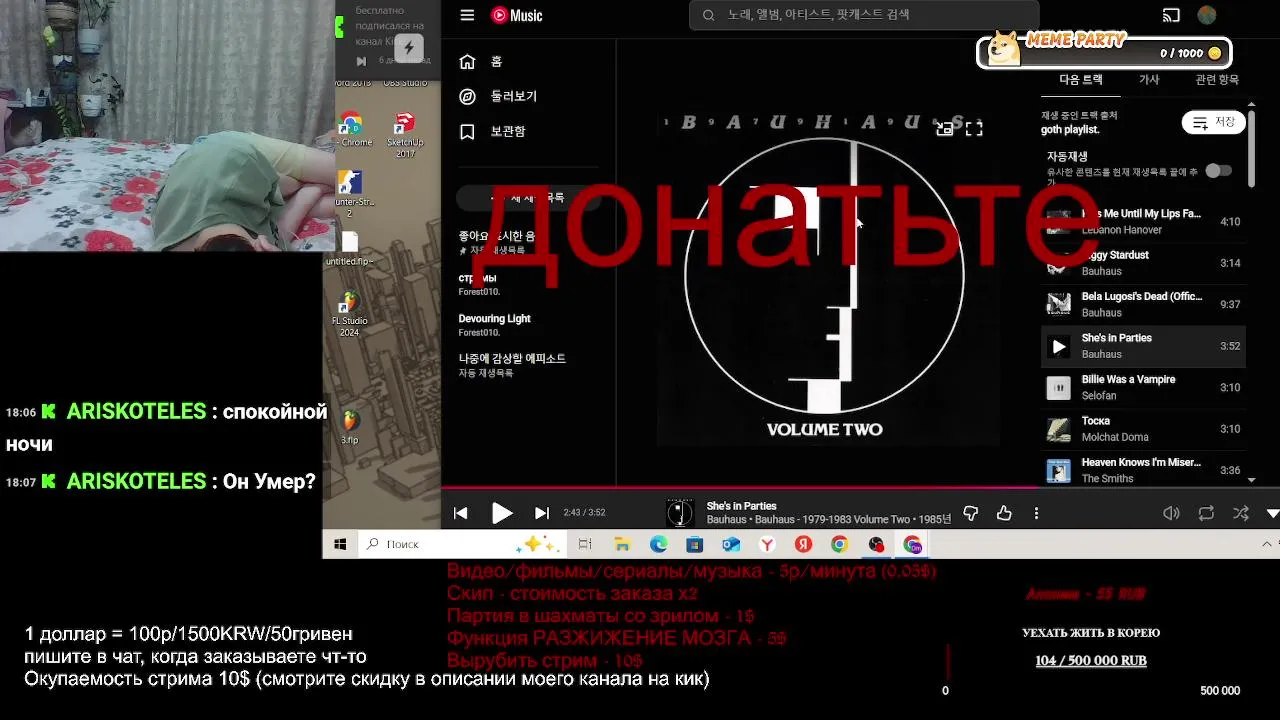Dislike the current song

click(x=970, y=513)
